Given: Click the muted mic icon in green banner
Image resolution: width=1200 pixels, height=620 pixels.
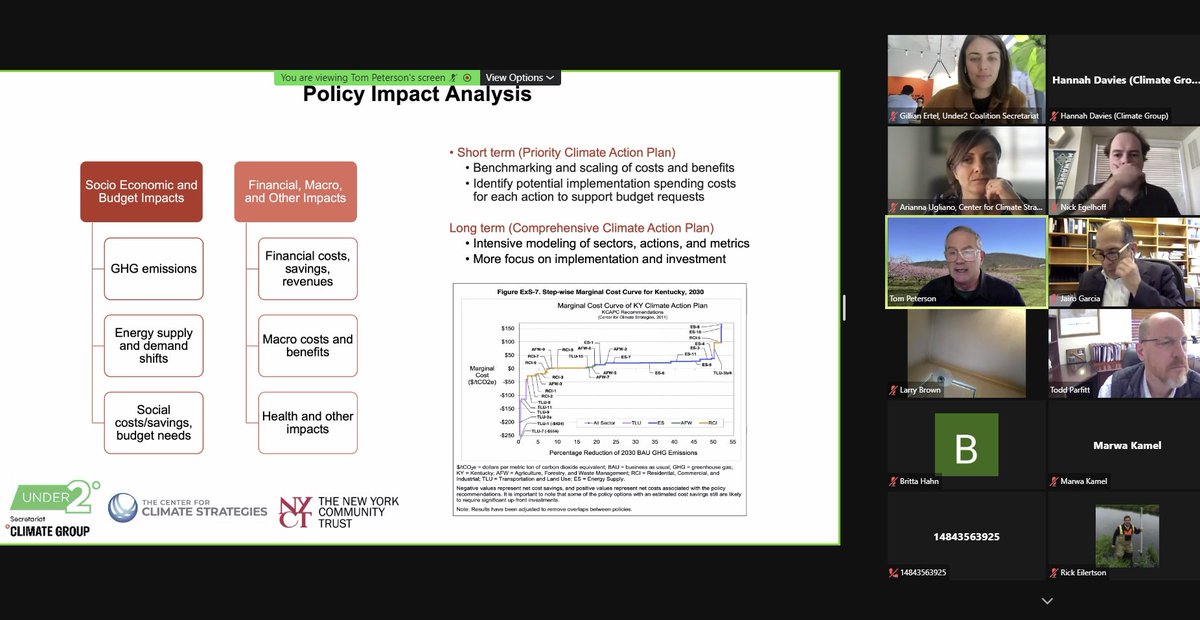Looking at the screenshot, I should click(453, 77).
